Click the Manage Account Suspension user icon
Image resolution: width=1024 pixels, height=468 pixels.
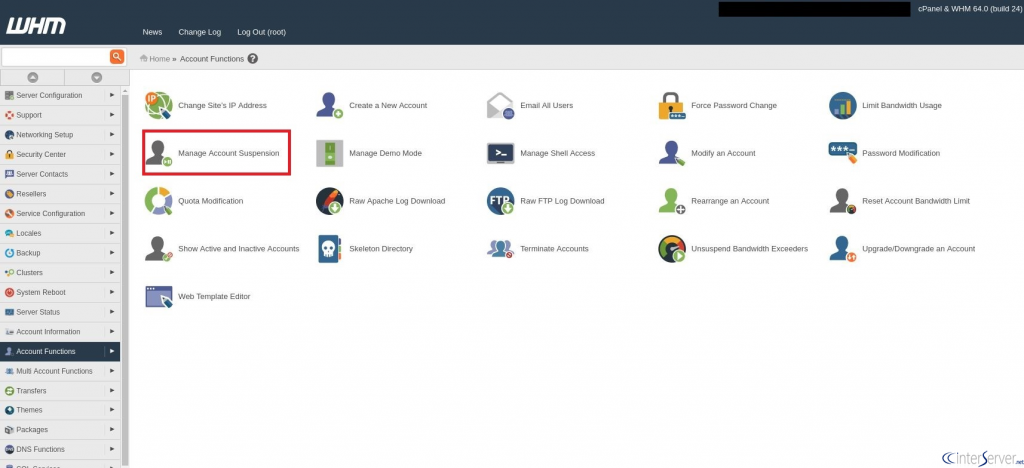pyautogui.click(x=158, y=153)
